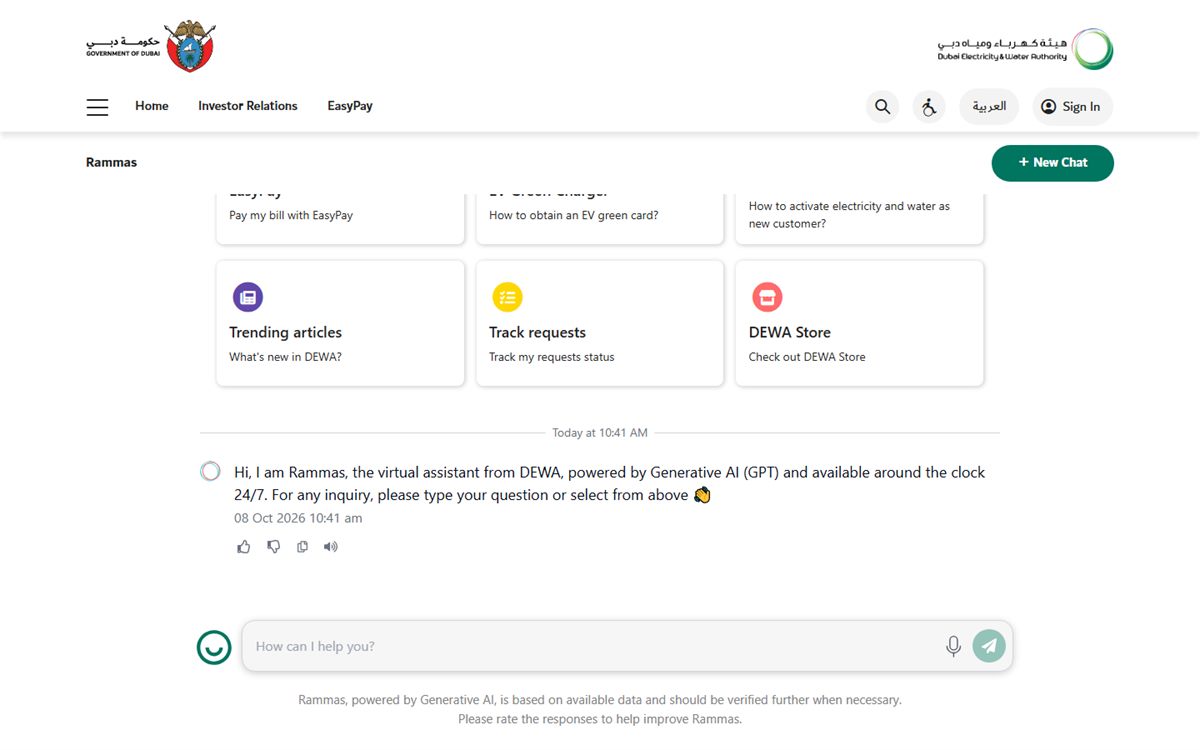Open EasyPay in navigation bar
This screenshot has width=1200, height=750.
pyautogui.click(x=350, y=106)
